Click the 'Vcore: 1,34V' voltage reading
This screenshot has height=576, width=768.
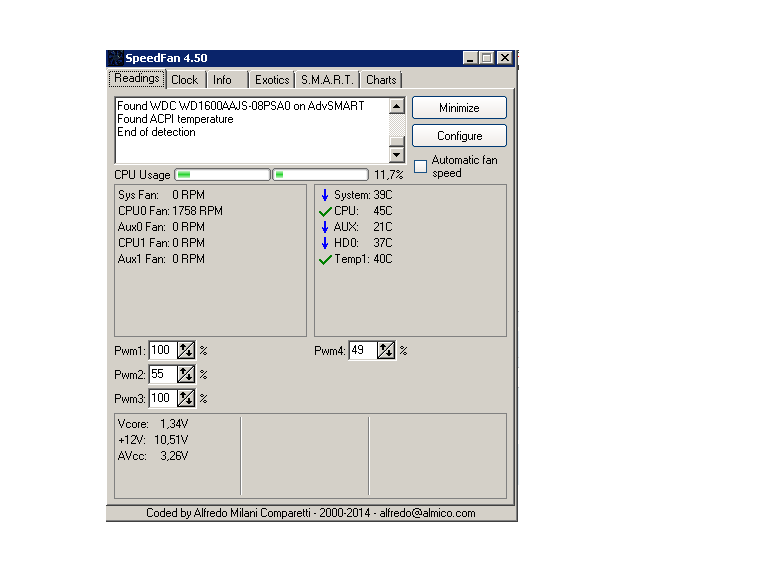point(153,424)
